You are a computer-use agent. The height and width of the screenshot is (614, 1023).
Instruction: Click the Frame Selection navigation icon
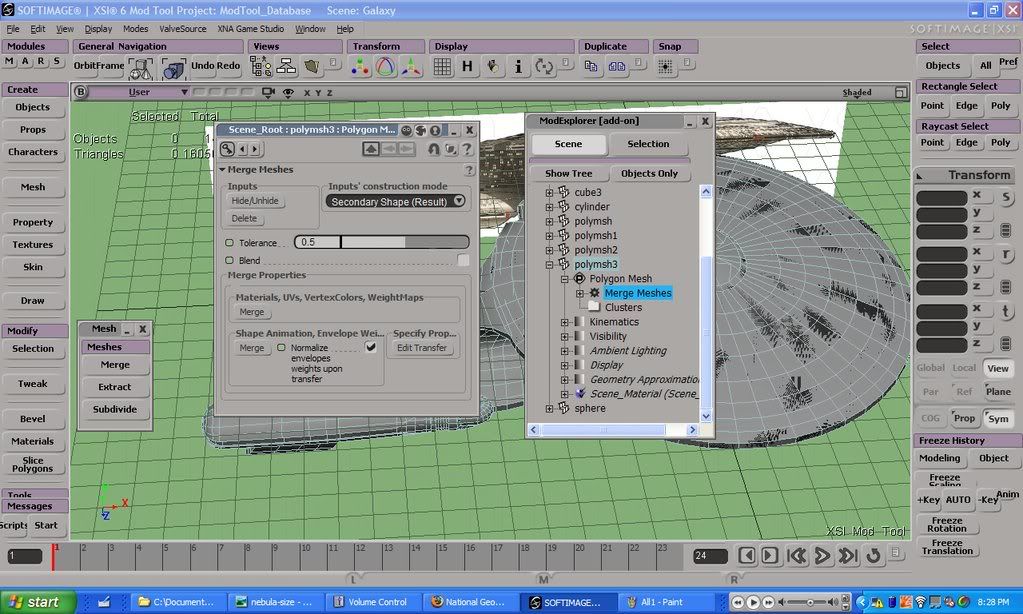pyautogui.click(x=140, y=68)
